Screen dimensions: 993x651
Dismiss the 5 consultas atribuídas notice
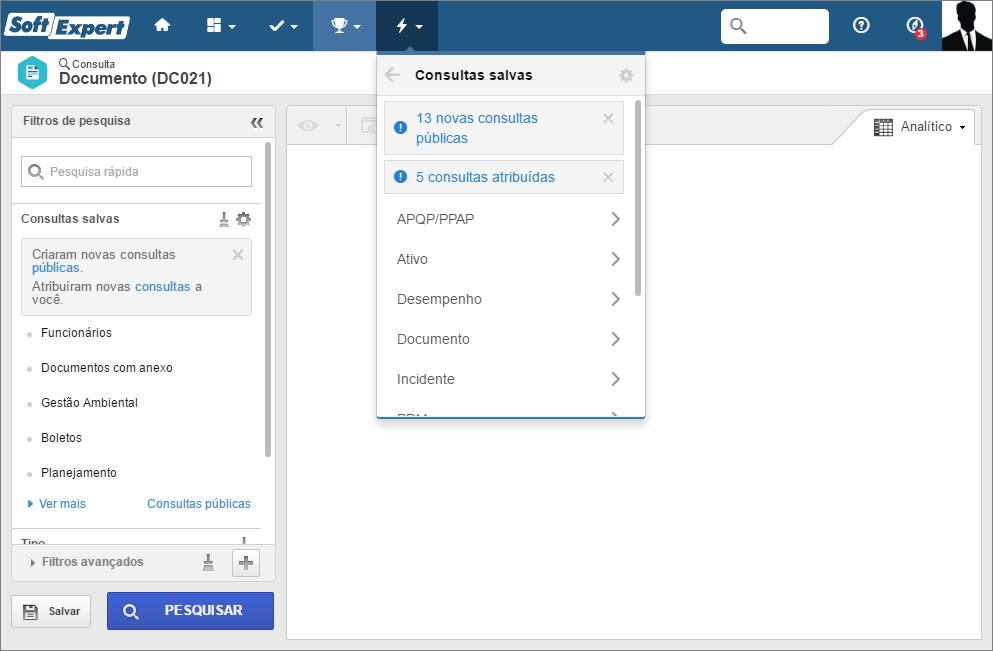click(x=608, y=177)
